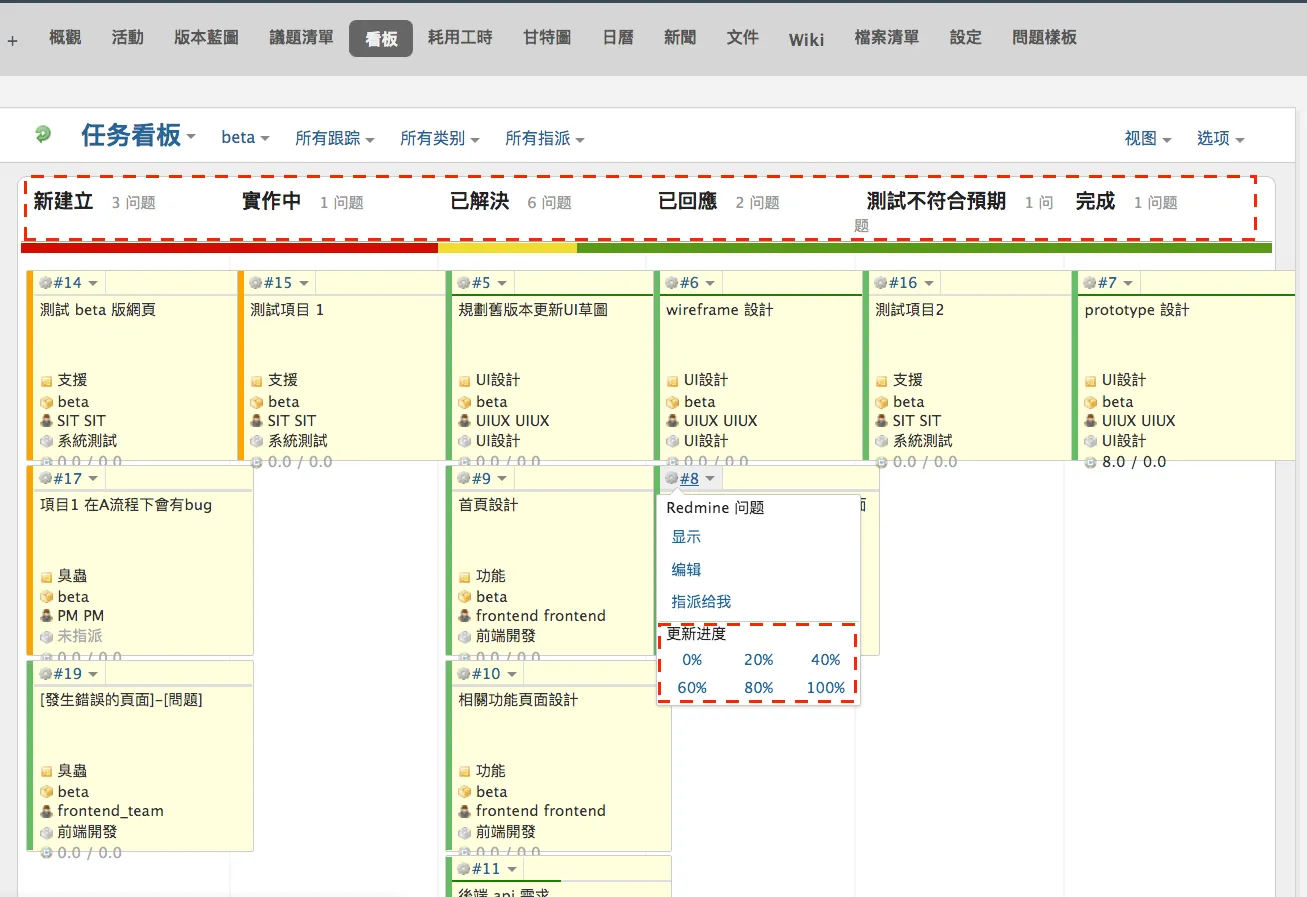Go to the Wiki tab

(x=806, y=39)
